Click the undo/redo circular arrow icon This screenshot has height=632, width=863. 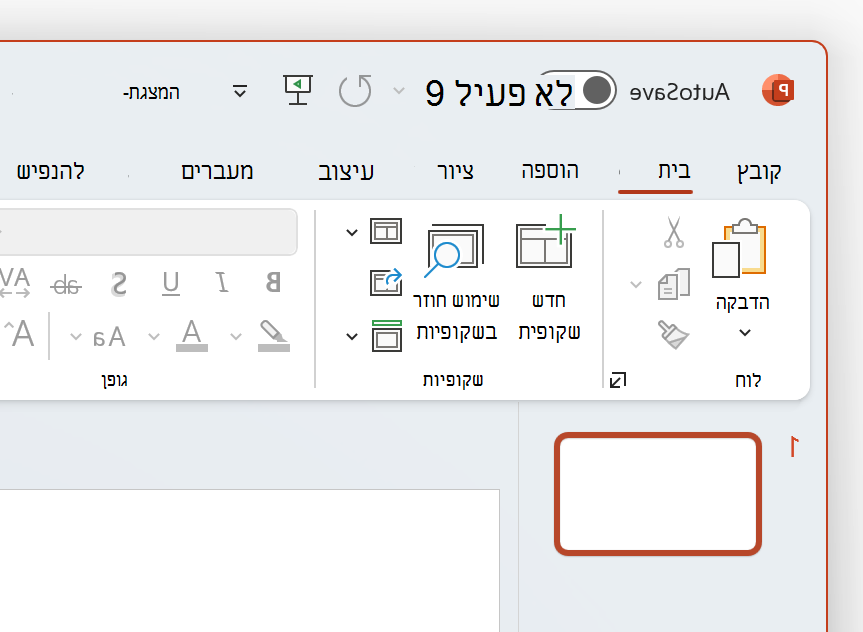tap(355, 91)
